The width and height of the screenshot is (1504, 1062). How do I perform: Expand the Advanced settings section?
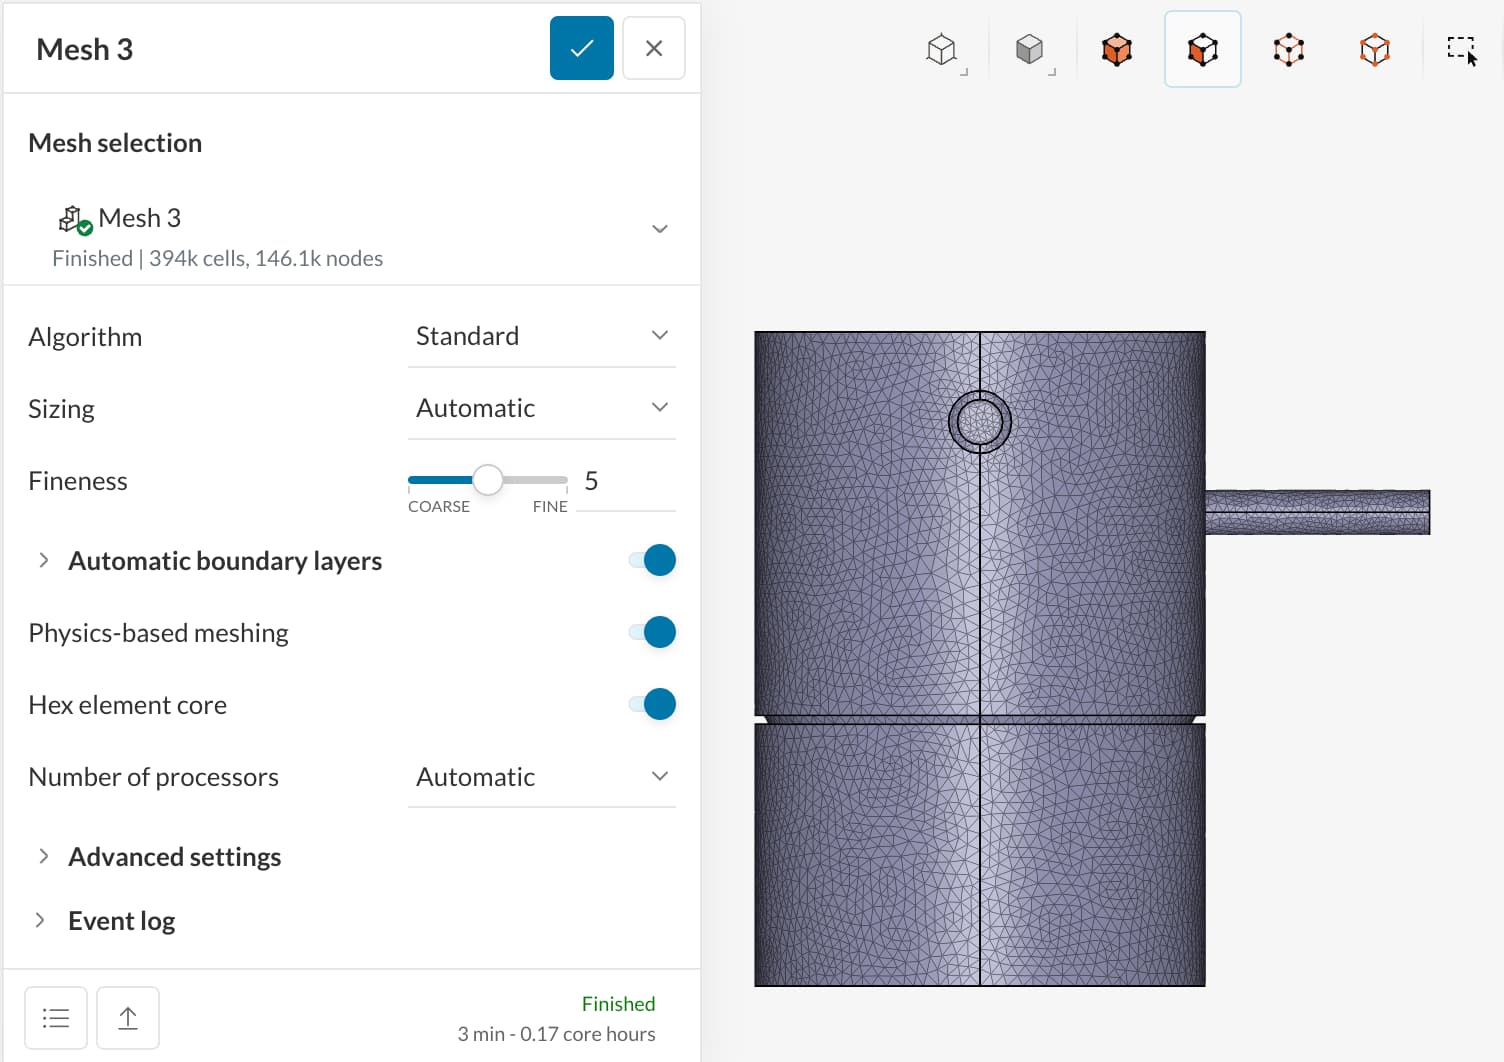[174, 857]
